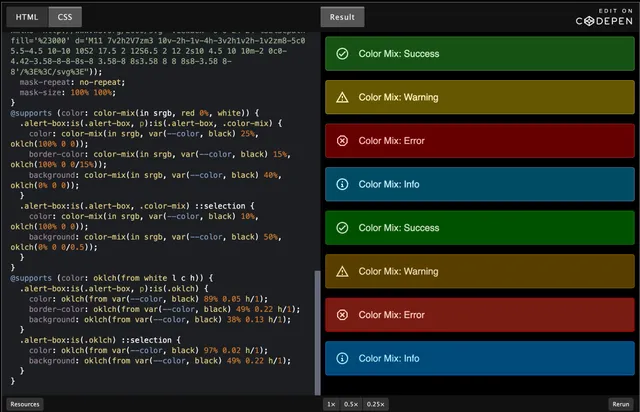640x412 pixels.
Task: Click the checkmark icon in first Success alert
Action: (343, 54)
